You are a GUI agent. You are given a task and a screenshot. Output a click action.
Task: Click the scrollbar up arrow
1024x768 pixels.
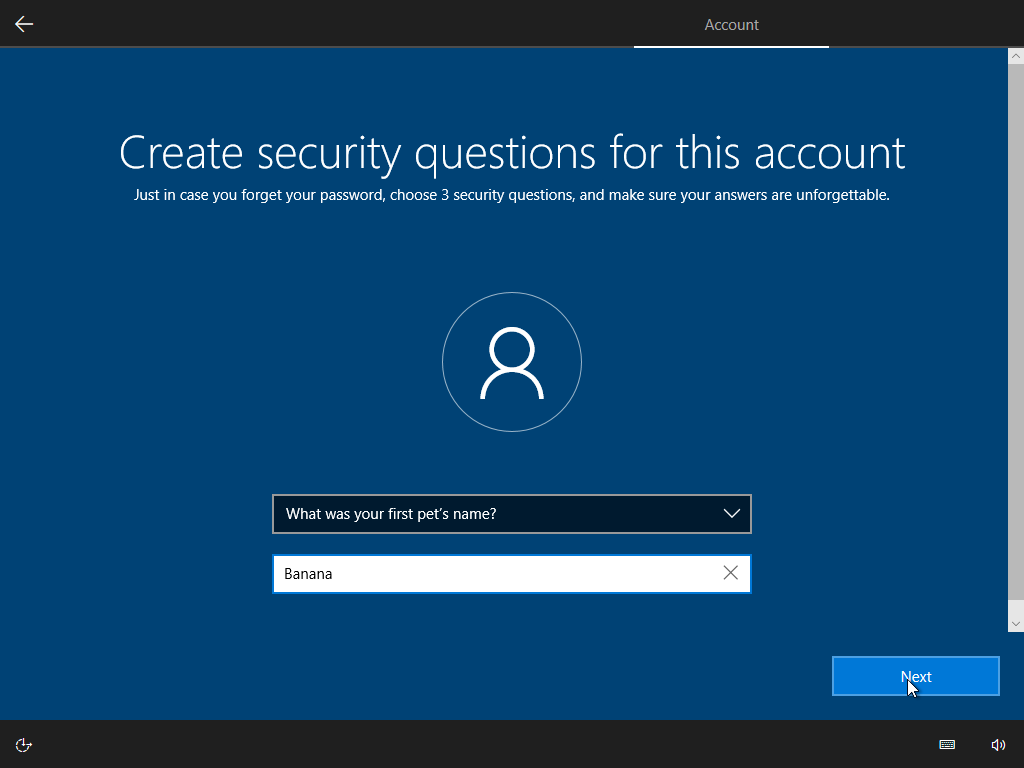click(x=1015, y=56)
